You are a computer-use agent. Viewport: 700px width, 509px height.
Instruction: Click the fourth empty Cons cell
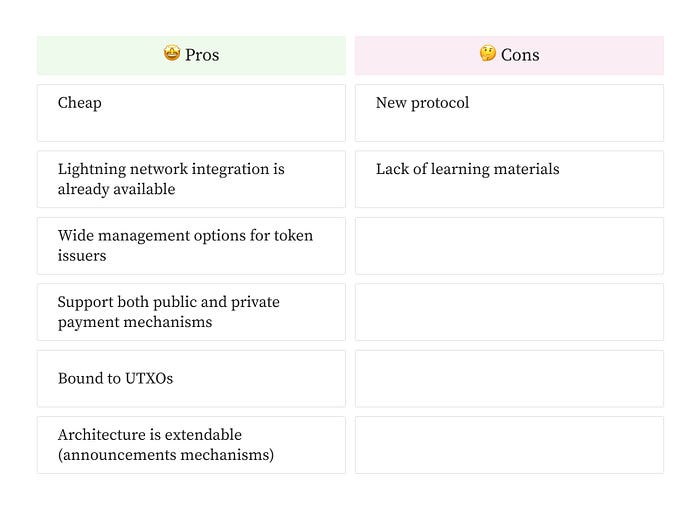[509, 312]
